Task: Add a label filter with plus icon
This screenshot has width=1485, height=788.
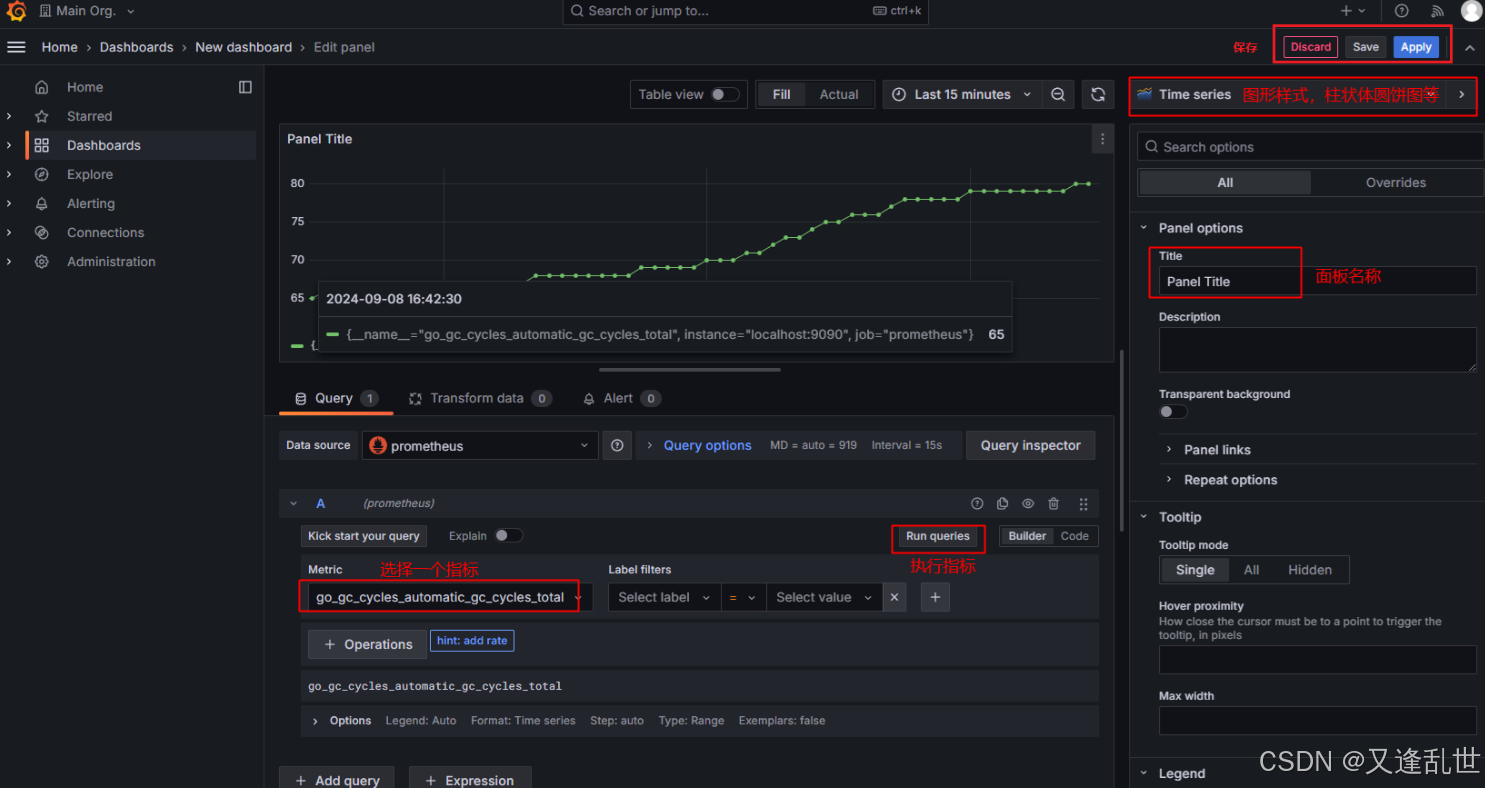Action: [935, 597]
